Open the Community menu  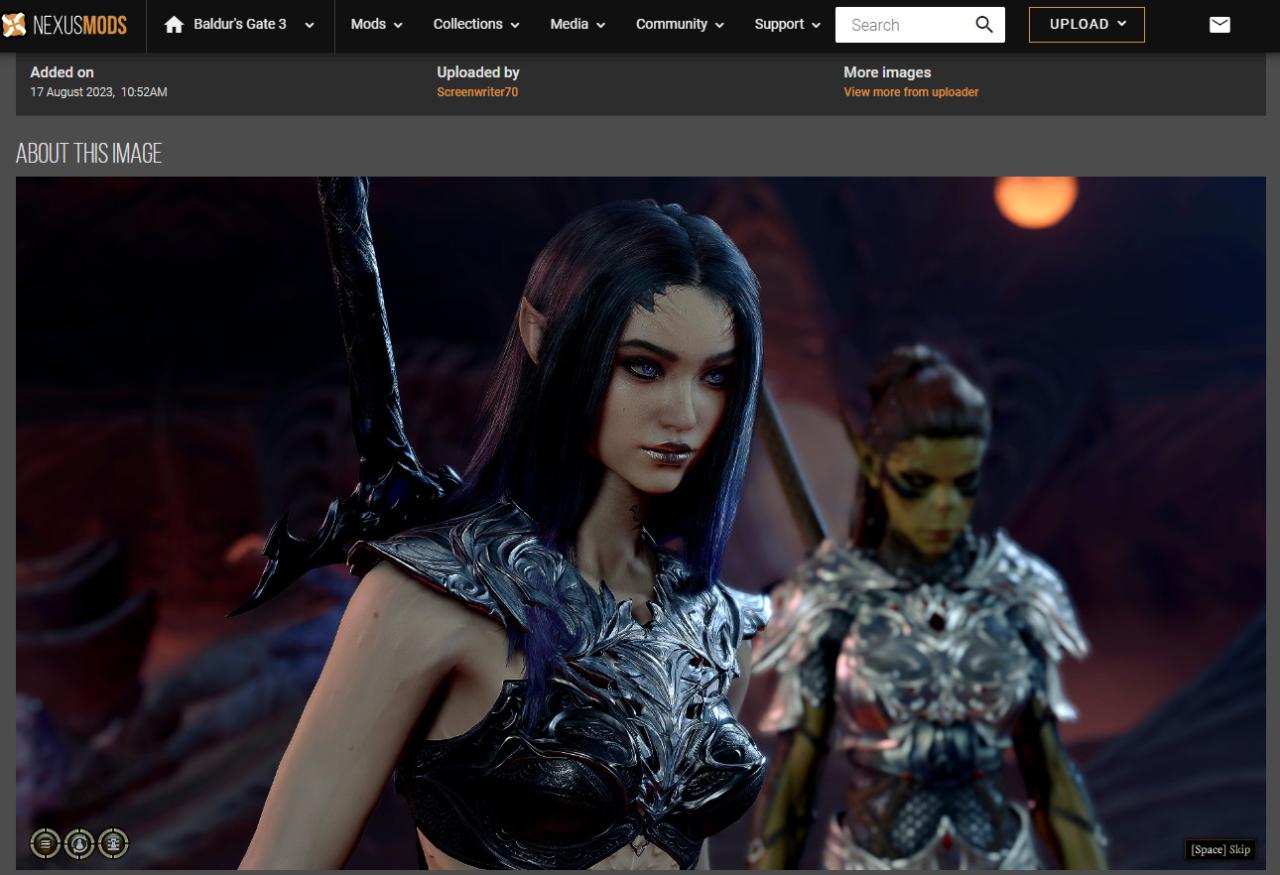[680, 25]
